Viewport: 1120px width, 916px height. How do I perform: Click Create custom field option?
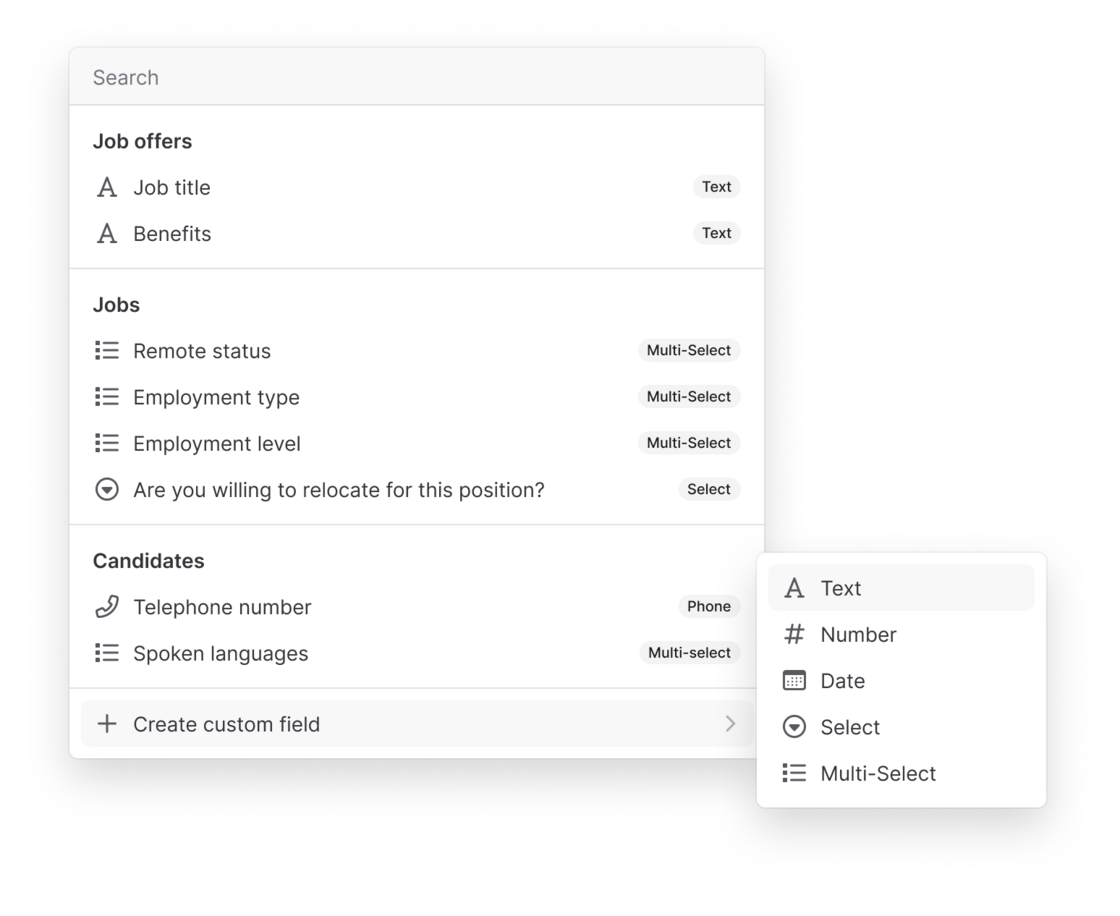point(227,724)
